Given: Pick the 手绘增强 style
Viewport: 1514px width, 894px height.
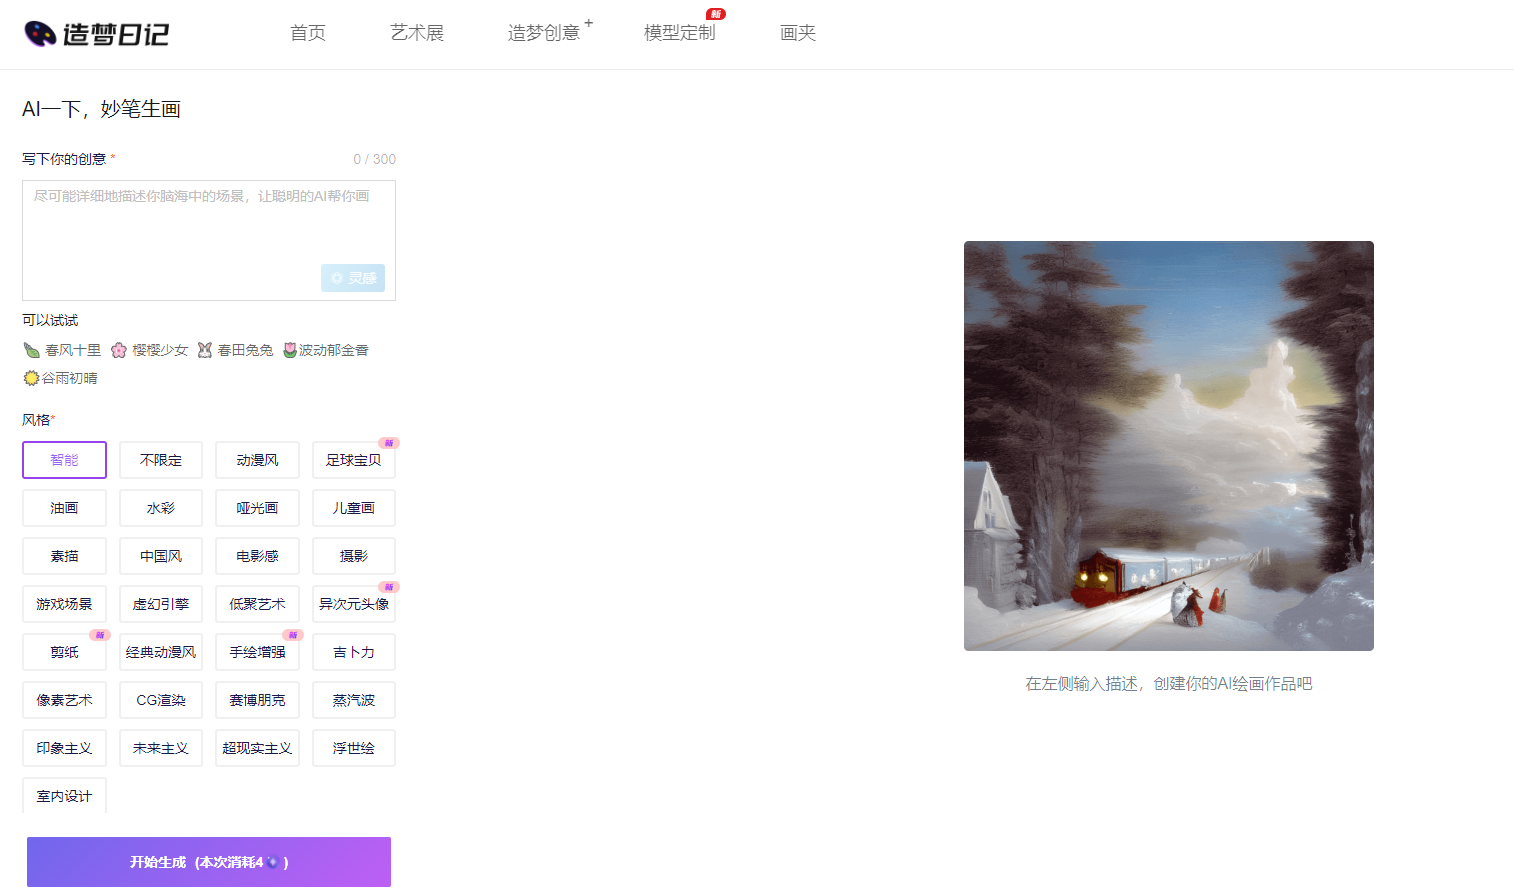Looking at the screenshot, I should point(257,652).
